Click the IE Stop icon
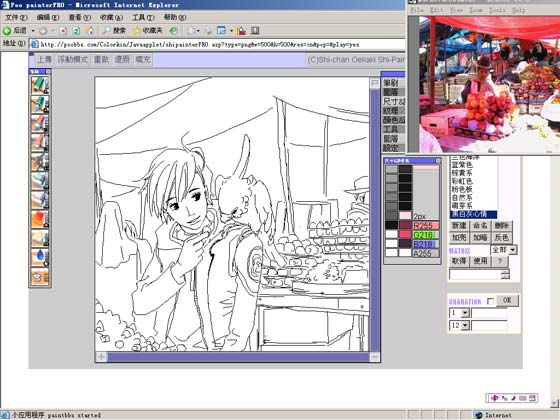This screenshot has width=560, height=420. [63, 31]
